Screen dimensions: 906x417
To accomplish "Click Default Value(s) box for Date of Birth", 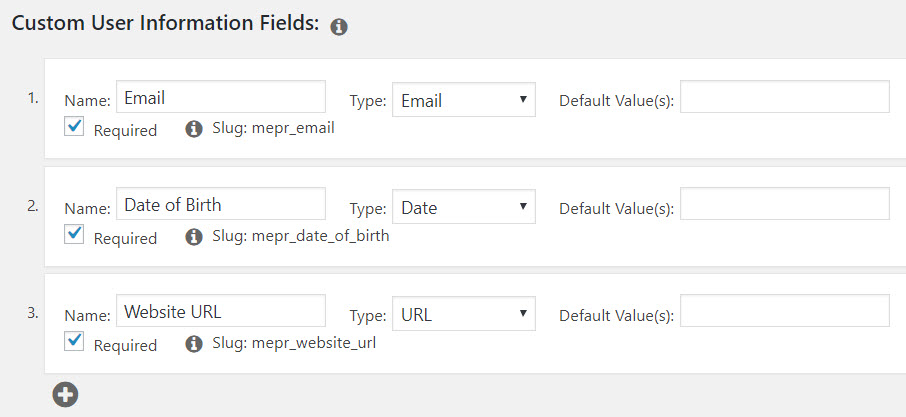I will point(785,204).
